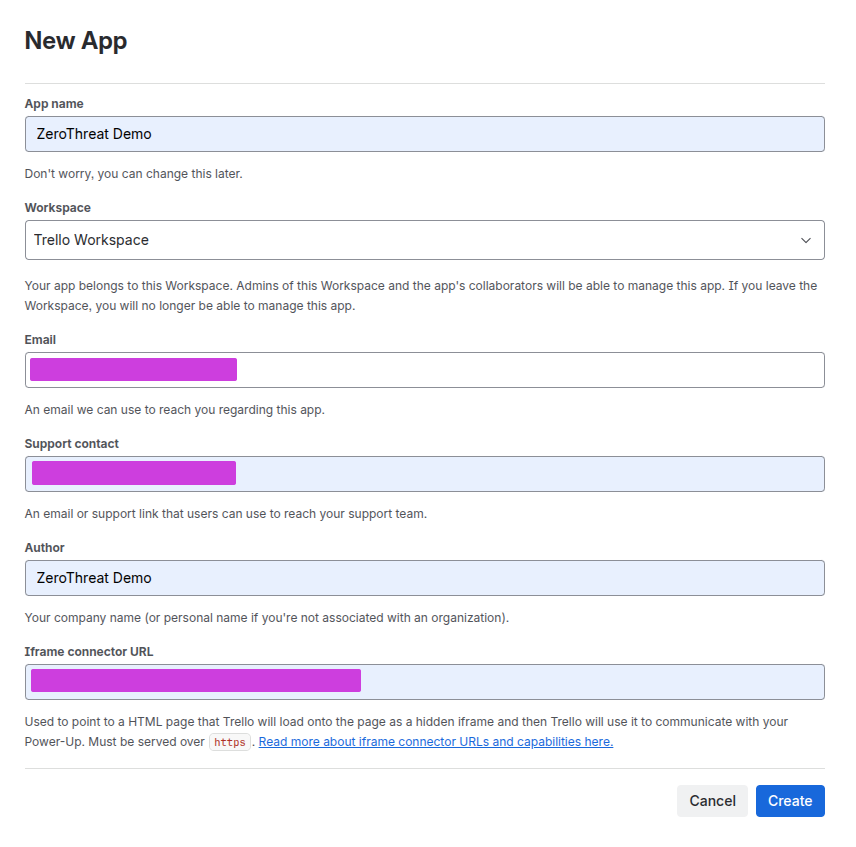
Task: Click the 'https' code snippet
Action: pos(229,742)
